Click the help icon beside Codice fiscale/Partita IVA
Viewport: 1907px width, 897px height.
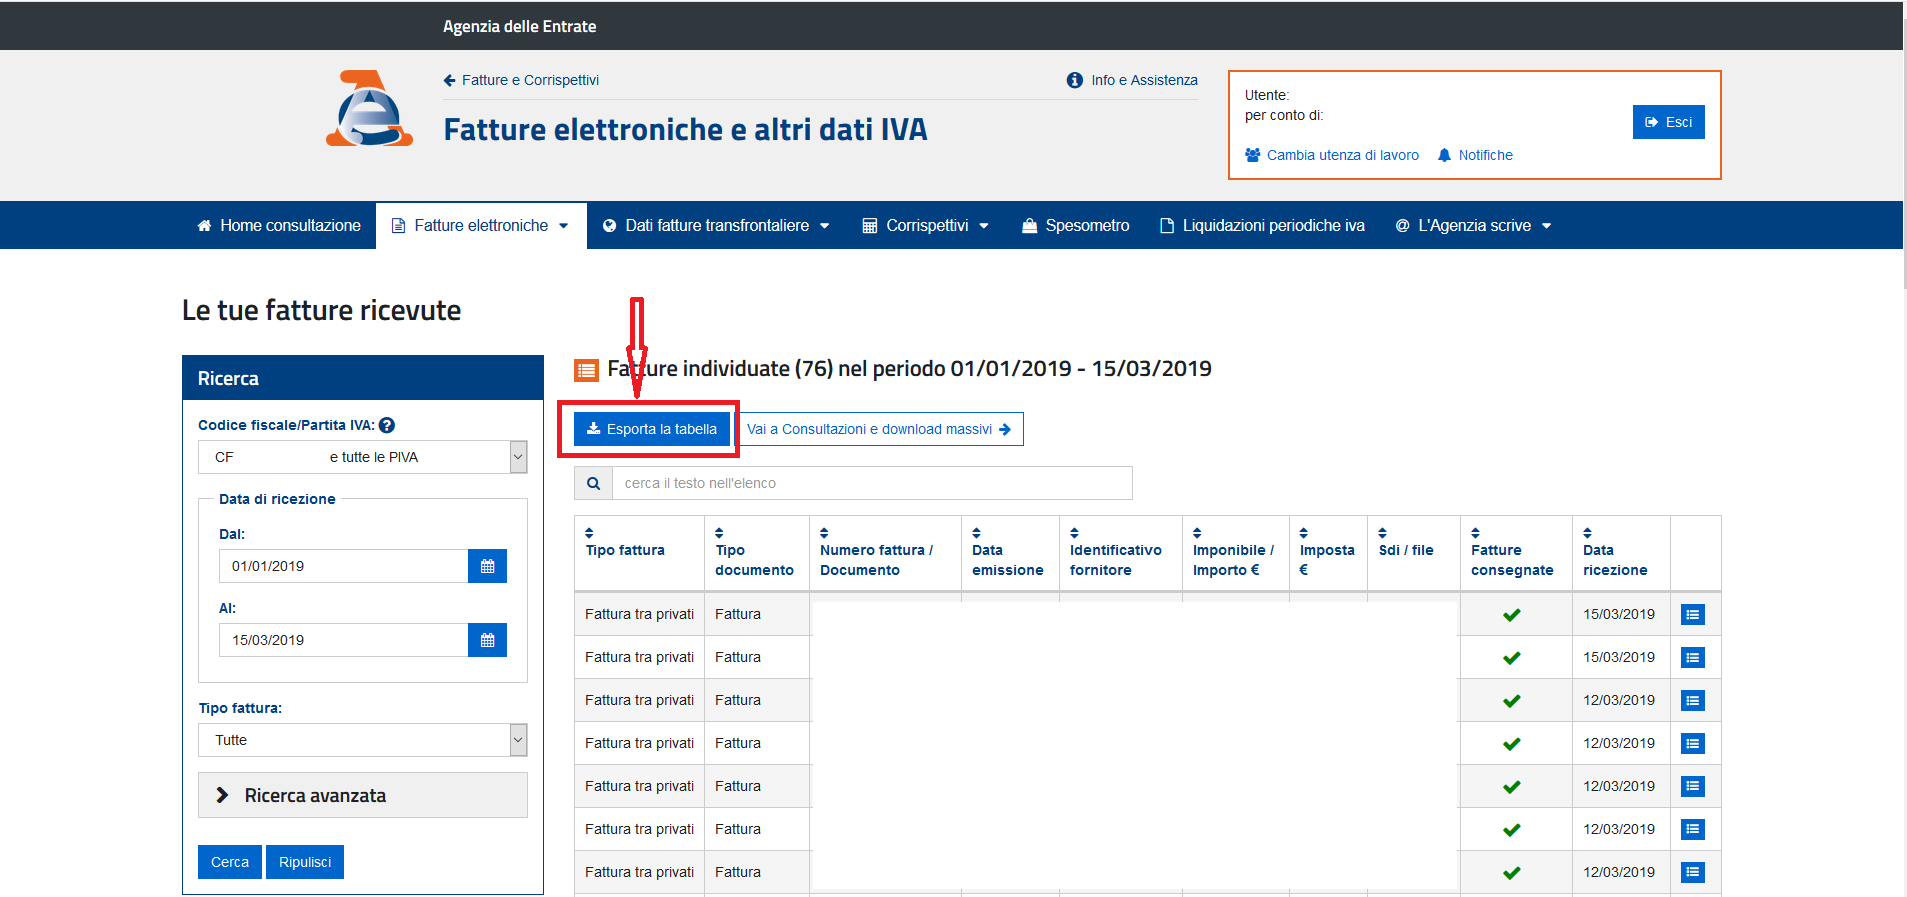click(x=387, y=425)
